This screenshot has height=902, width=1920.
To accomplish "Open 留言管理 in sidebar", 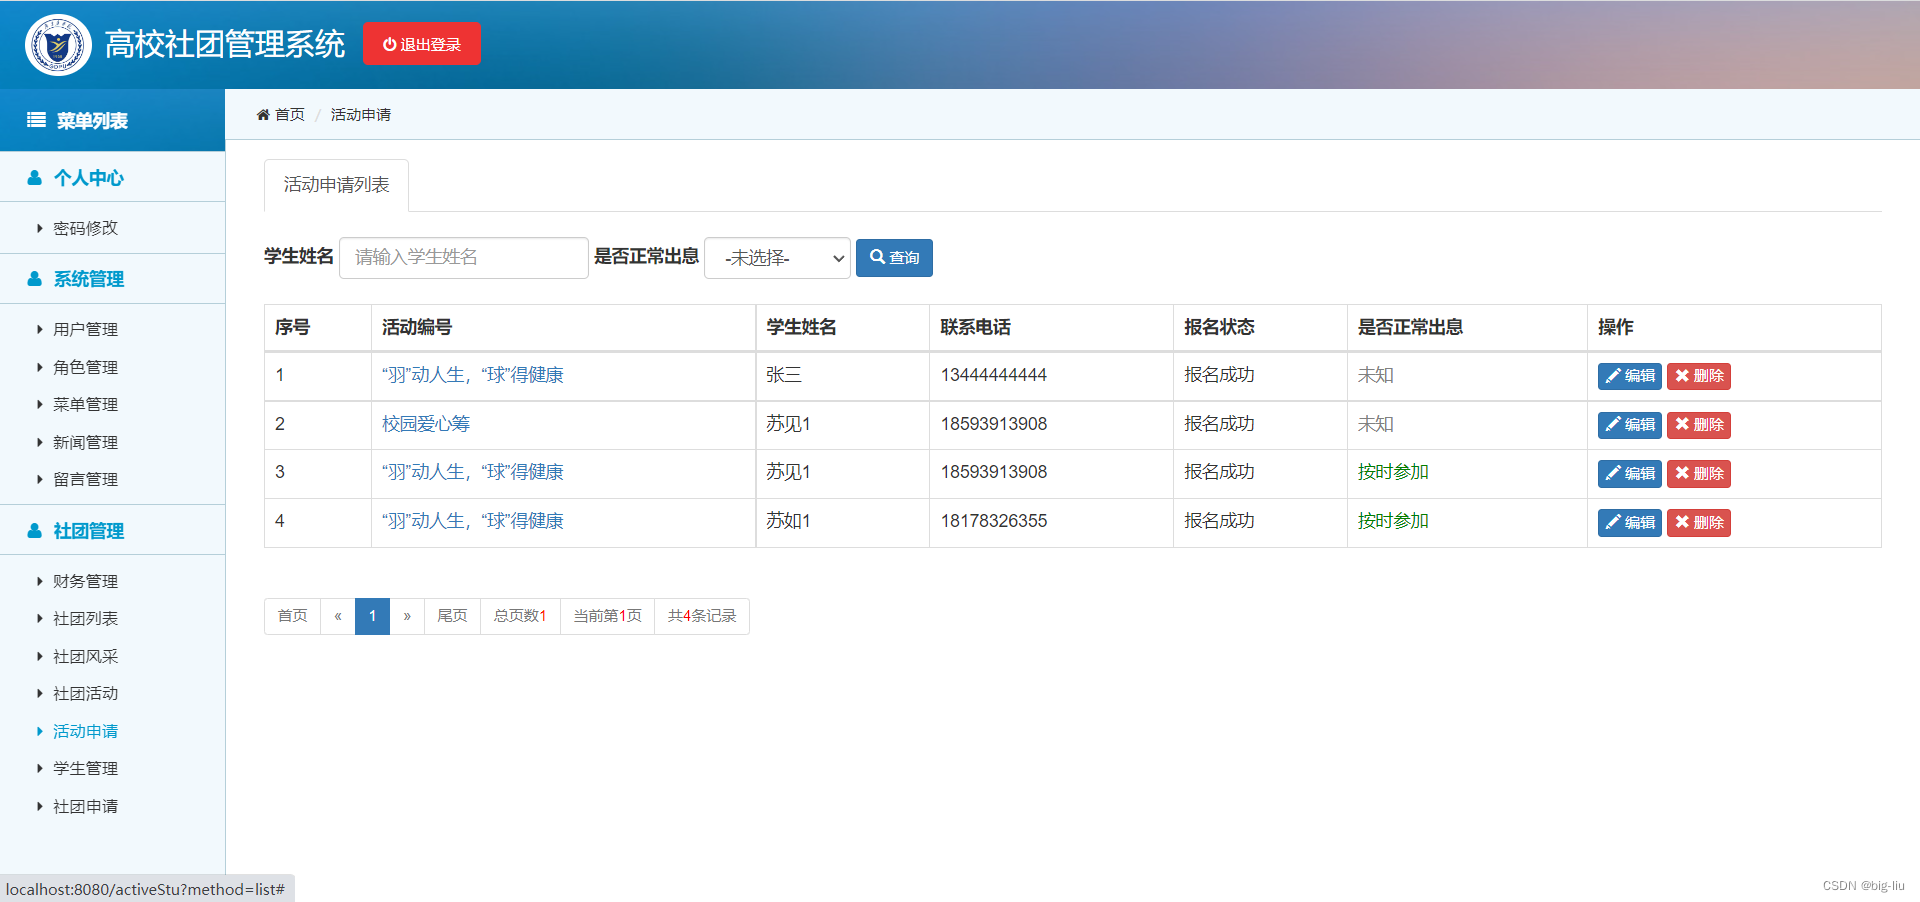I will tap(85, 479).
